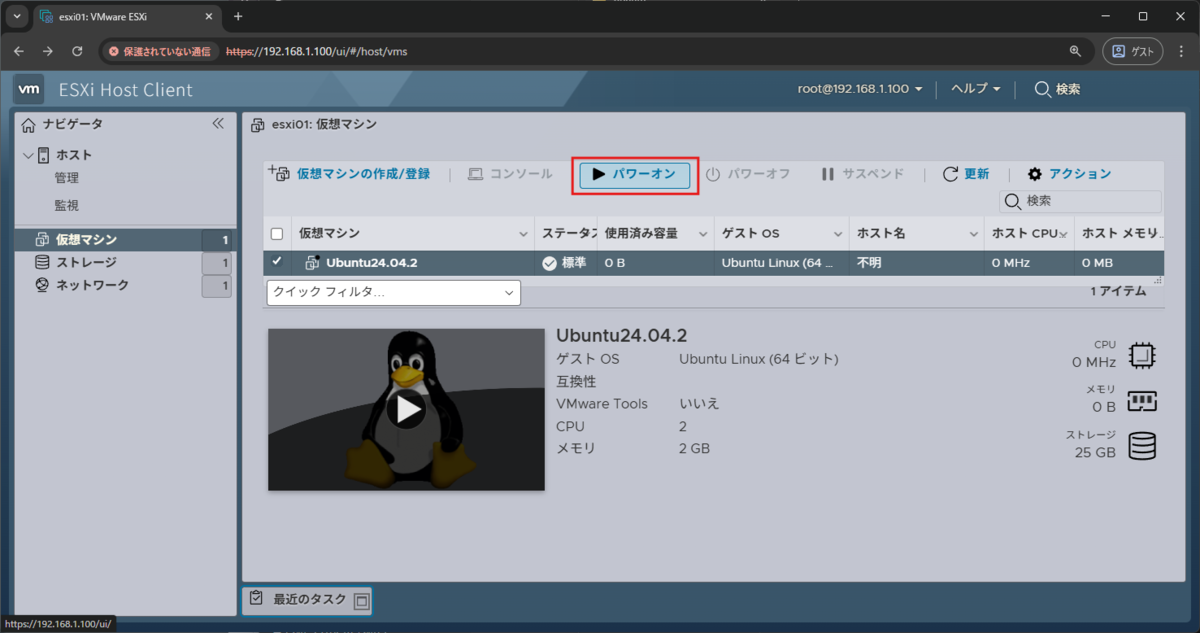Open the Host CPU column header dropdown
1200x633 pixels.
[1063, 234]
